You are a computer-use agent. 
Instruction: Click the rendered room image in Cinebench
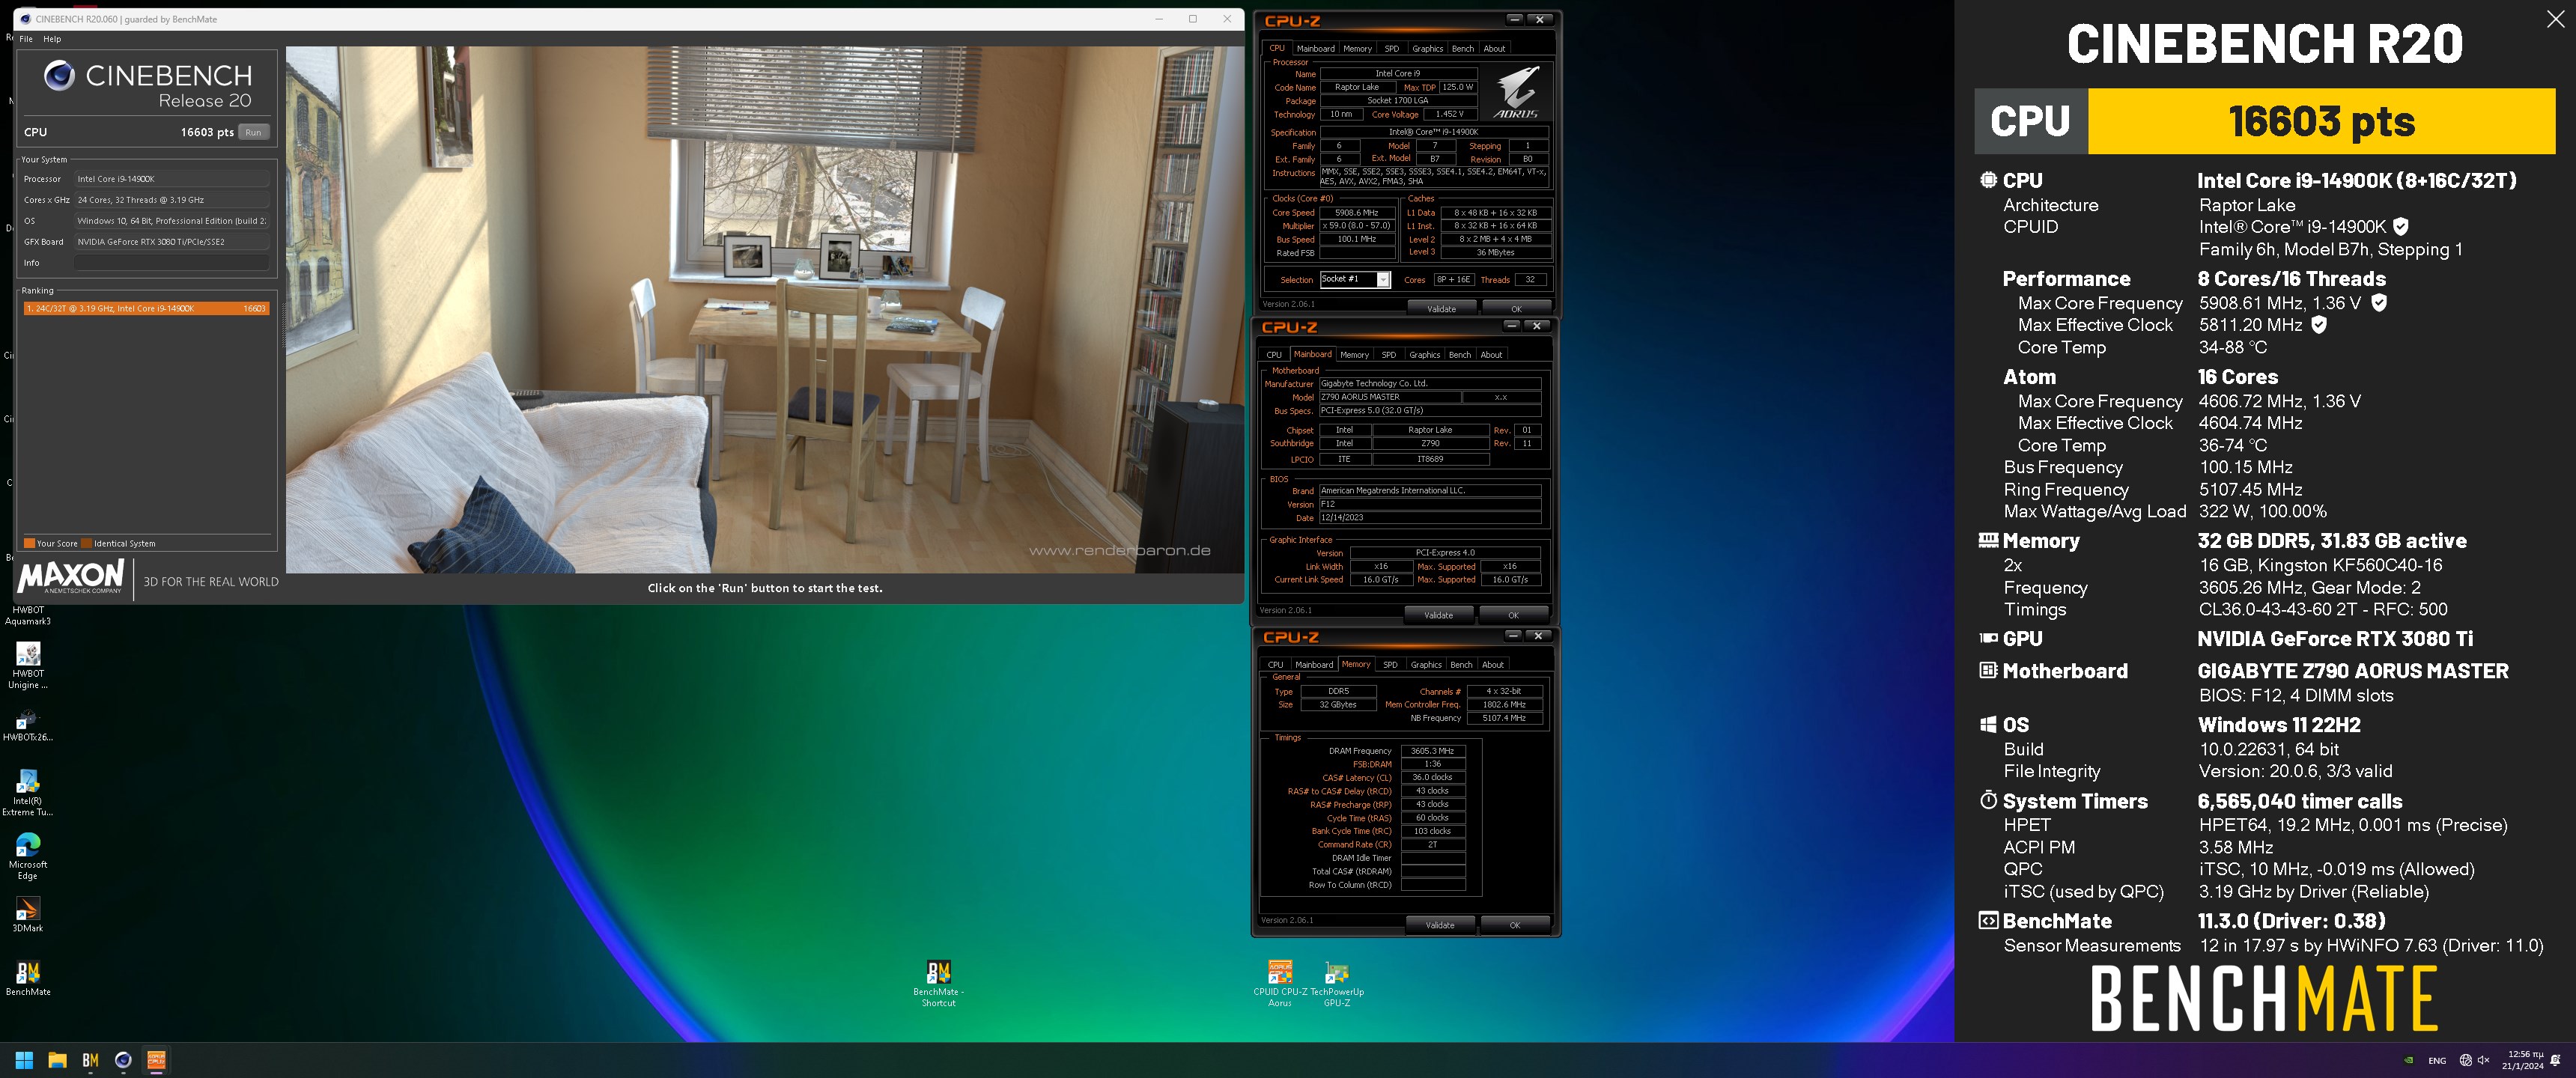click(x=764, y=309)
